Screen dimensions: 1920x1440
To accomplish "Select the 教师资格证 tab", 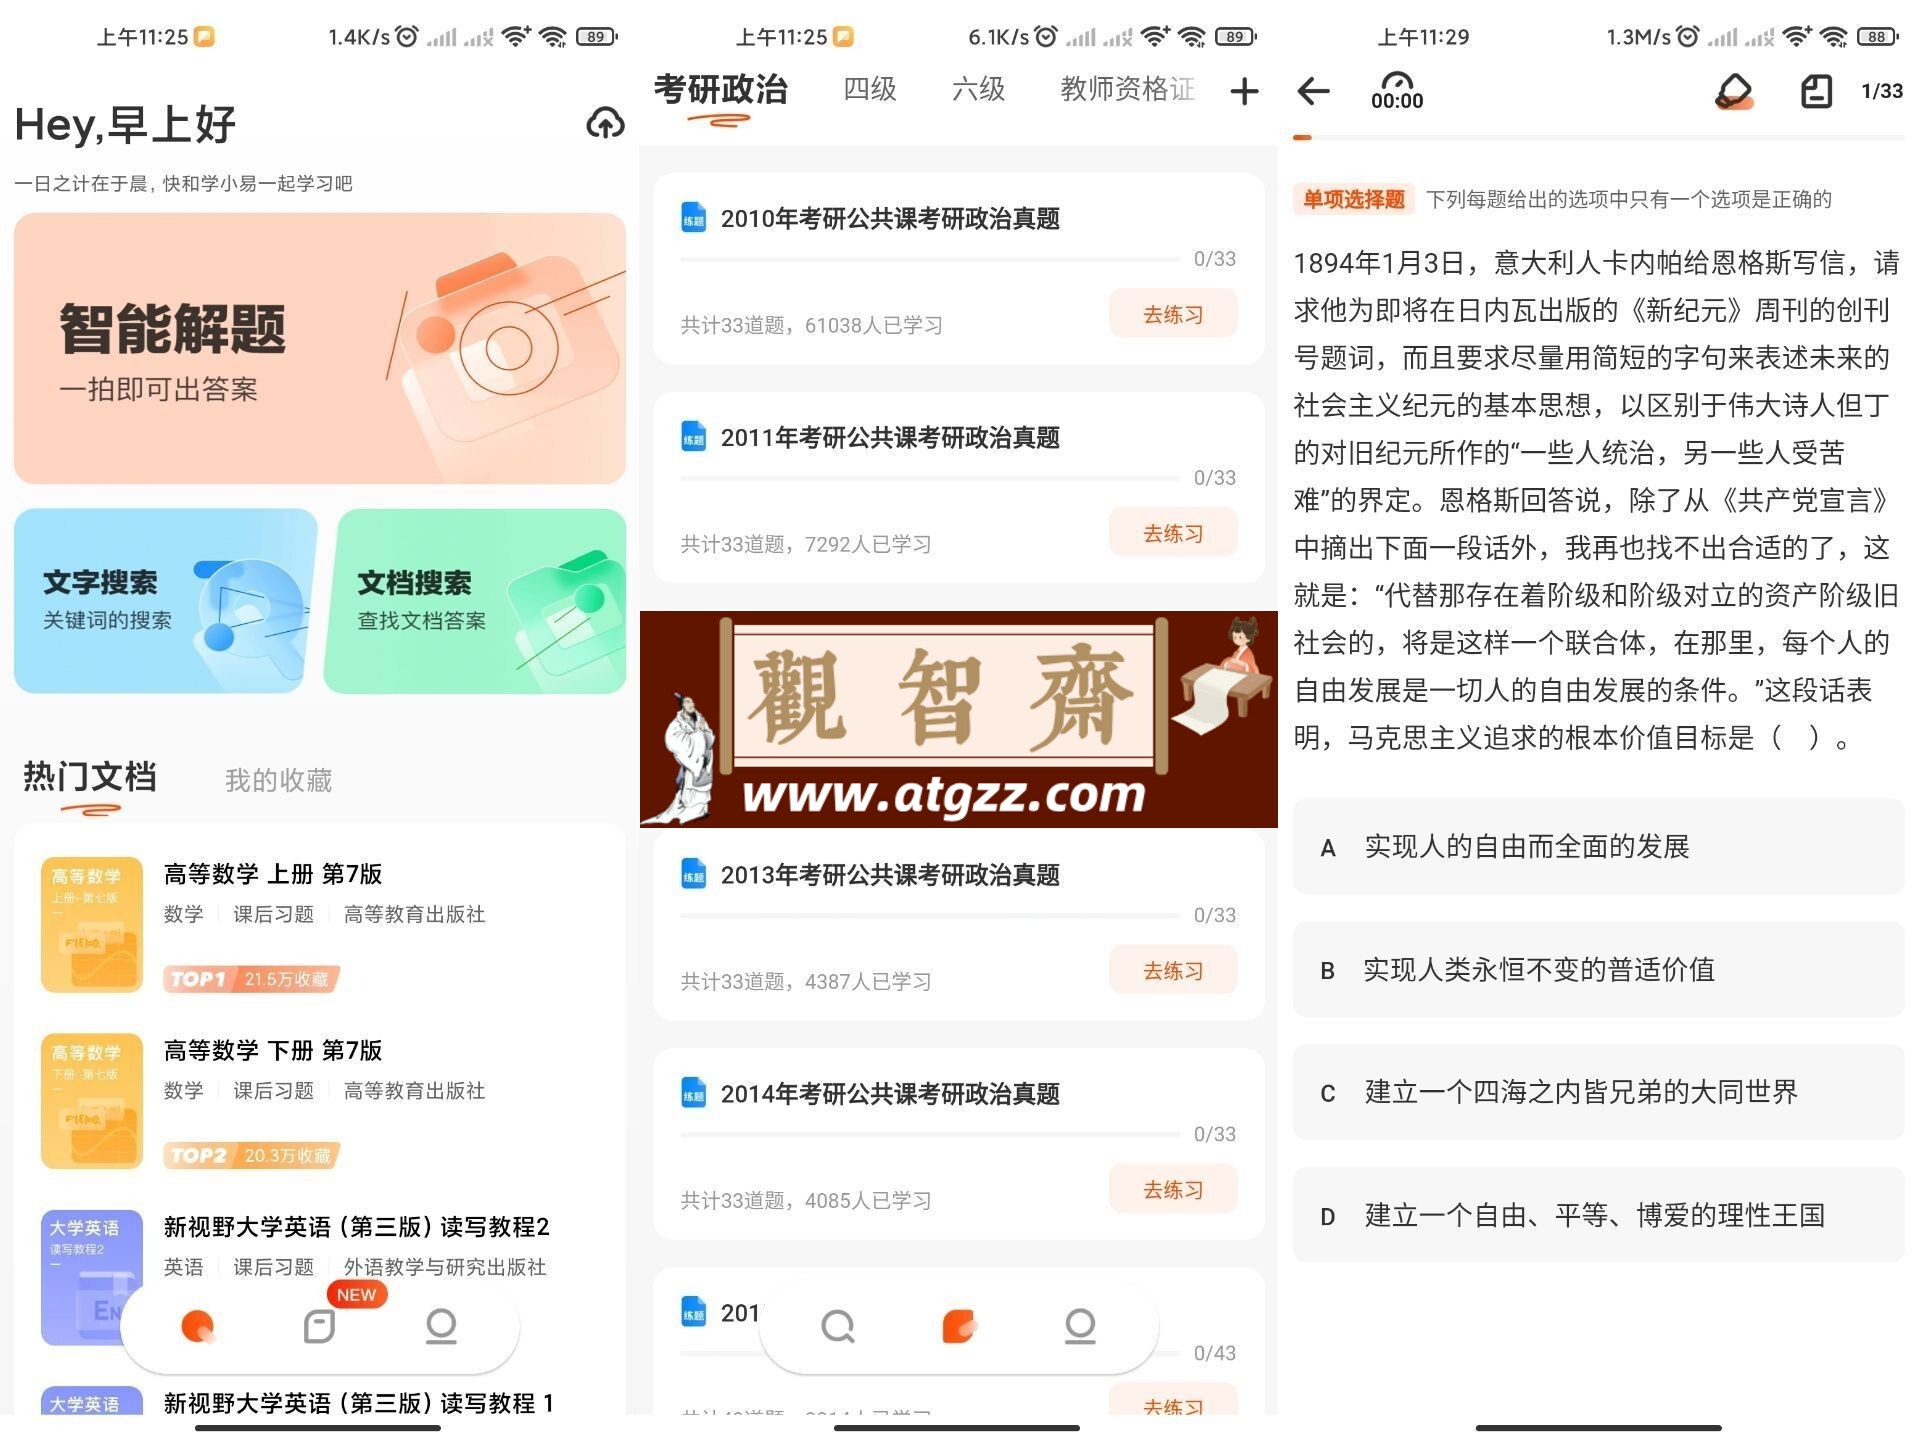I will click(1128, 89).
